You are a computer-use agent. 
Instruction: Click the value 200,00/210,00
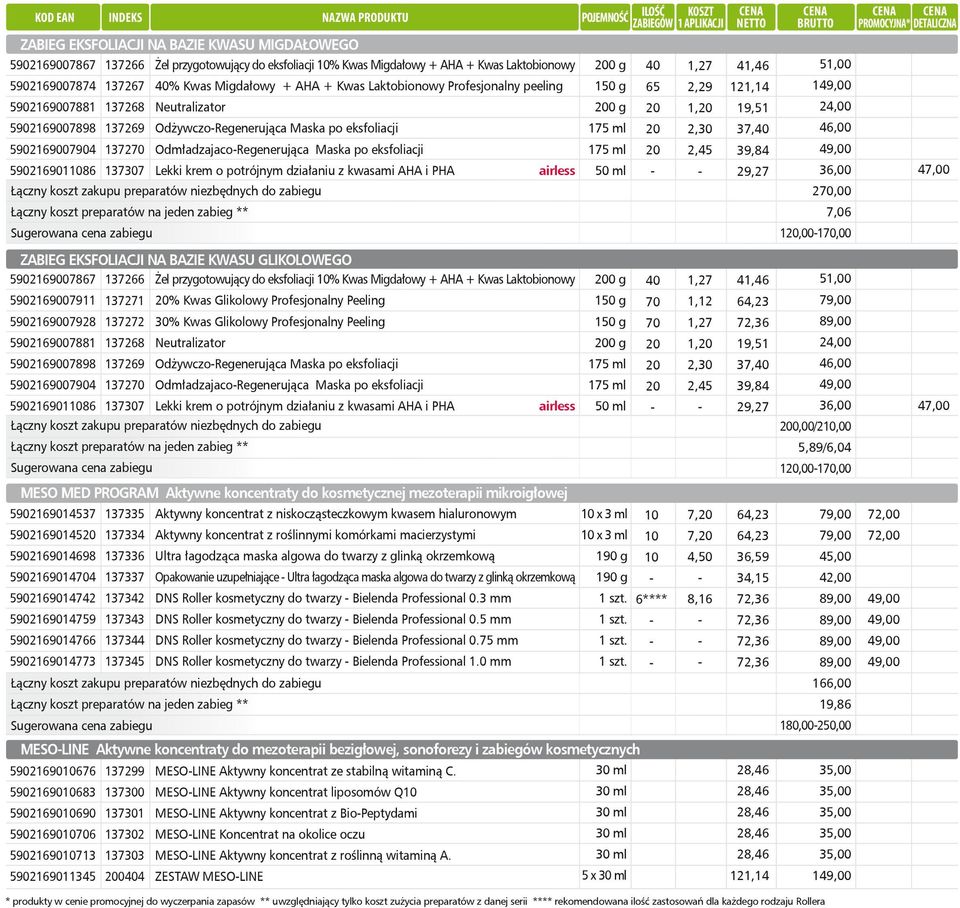click(816, 426)
